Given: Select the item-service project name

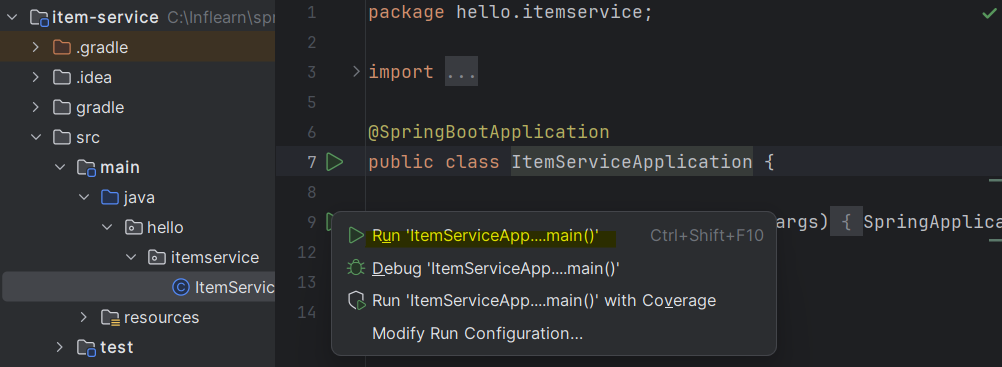Looking at the screenshot, I should (105, 17).
